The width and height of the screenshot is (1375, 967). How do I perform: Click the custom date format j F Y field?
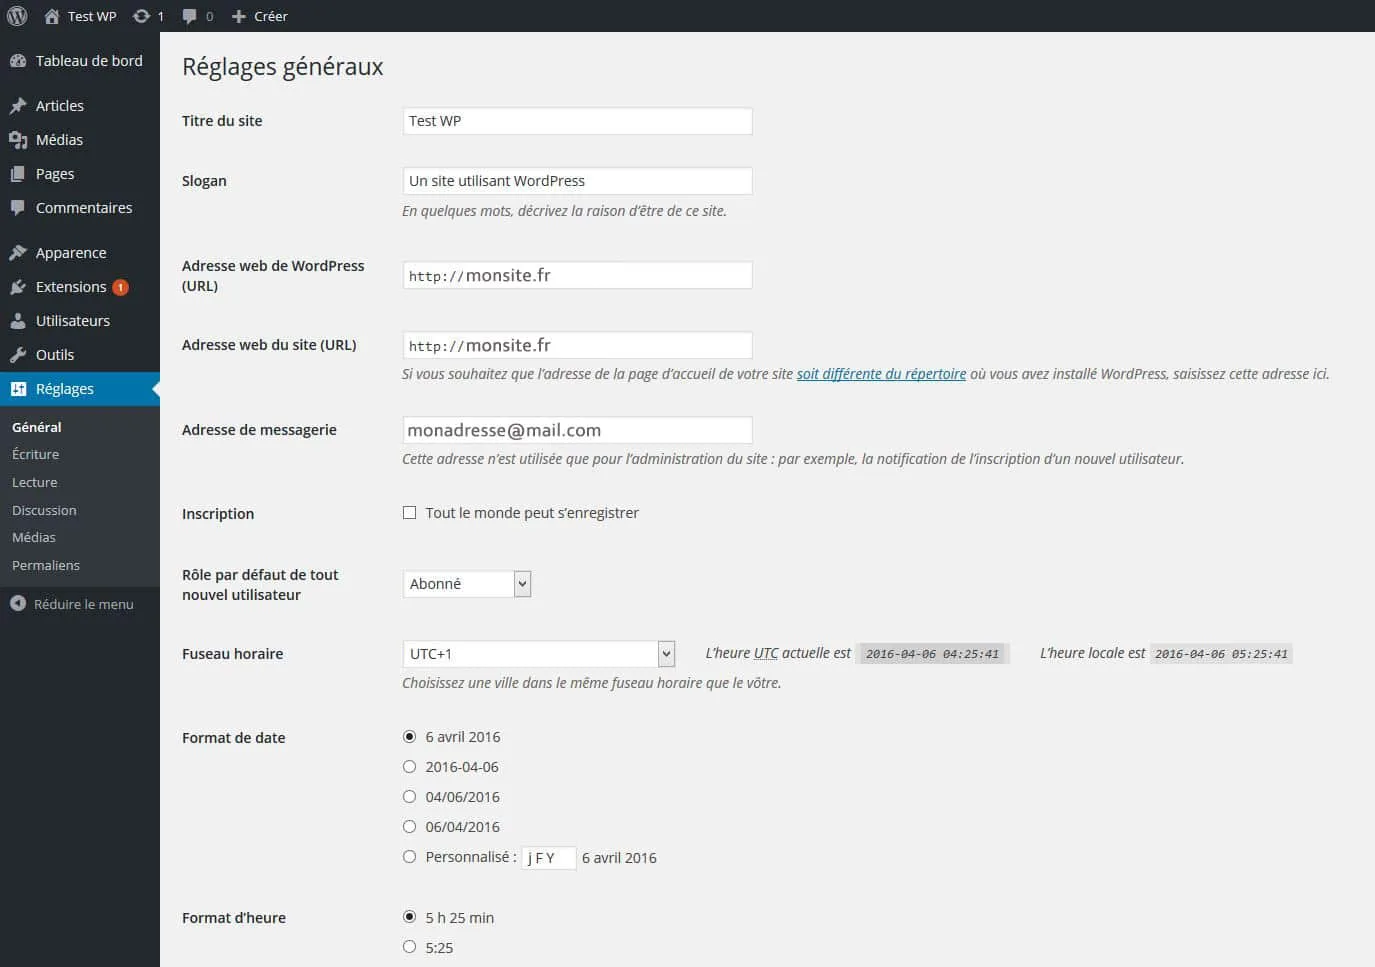click(549, 858)
